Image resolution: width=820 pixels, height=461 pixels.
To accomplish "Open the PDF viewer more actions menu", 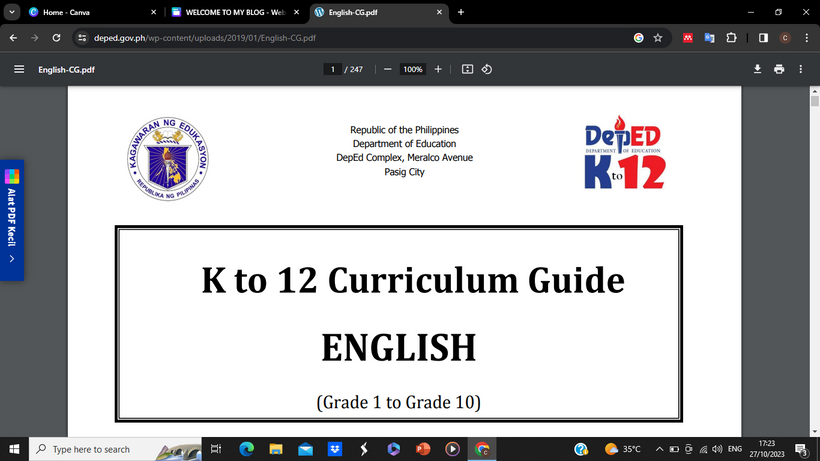I will tap(801, 70).
